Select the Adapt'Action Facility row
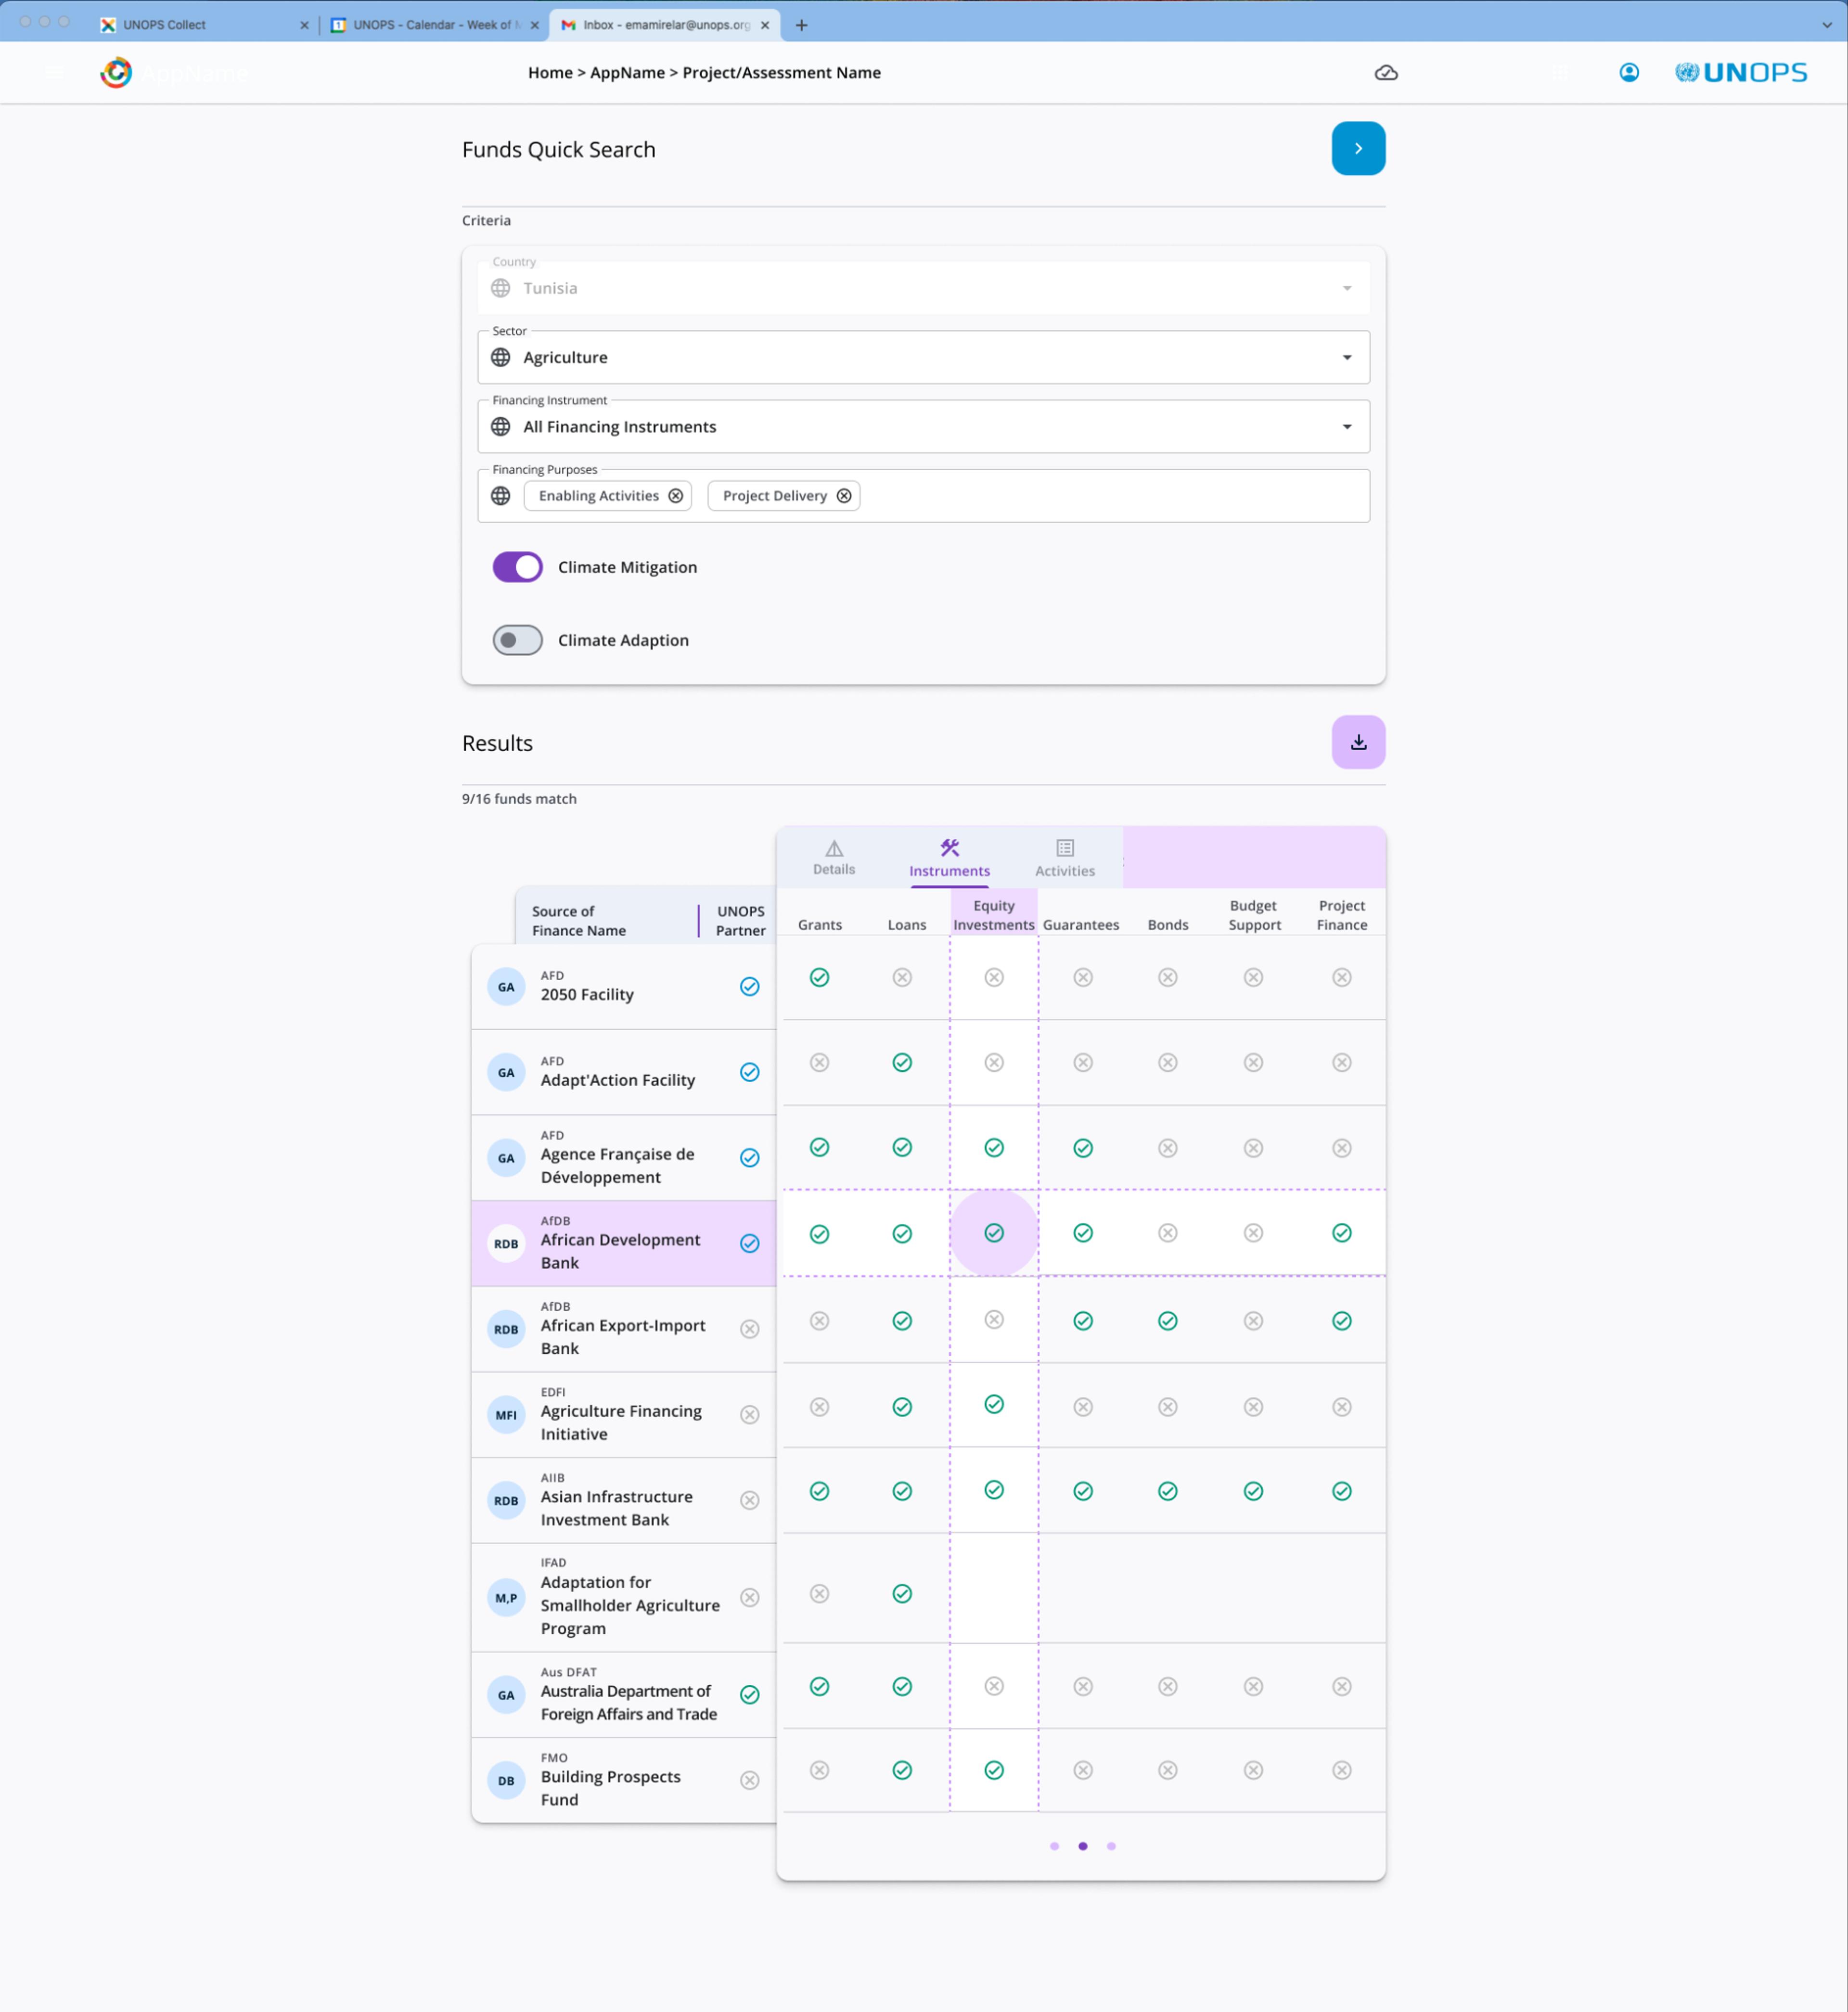 pos(624,1072)
